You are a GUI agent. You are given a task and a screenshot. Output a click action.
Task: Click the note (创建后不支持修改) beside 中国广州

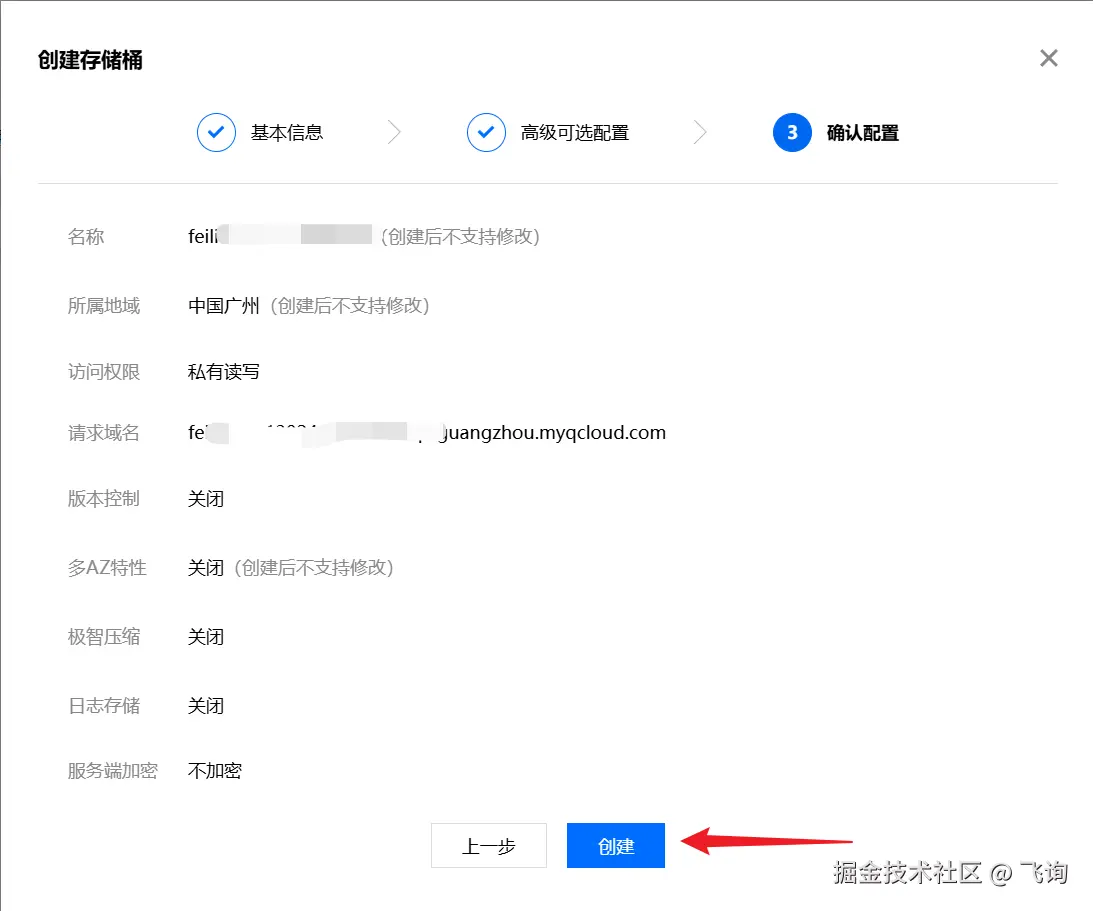point(350,305)
